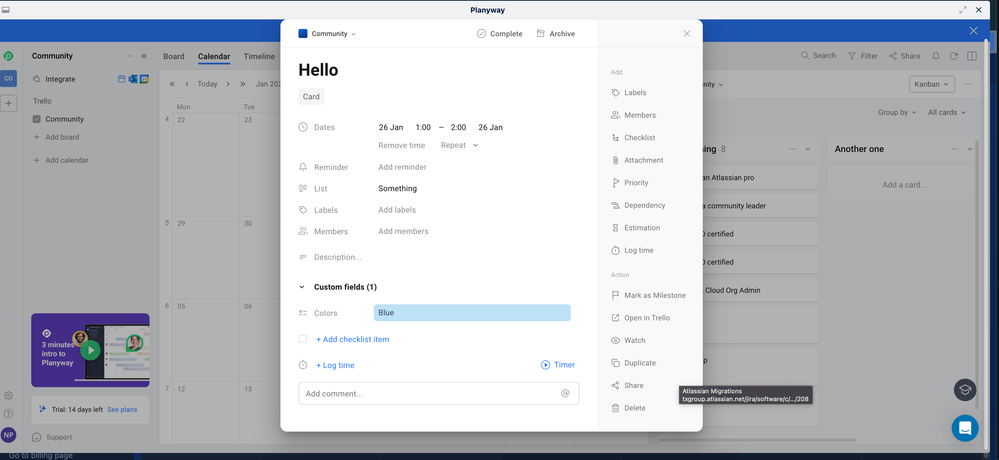
Task: Click Remove time
Action: (401, 145)
